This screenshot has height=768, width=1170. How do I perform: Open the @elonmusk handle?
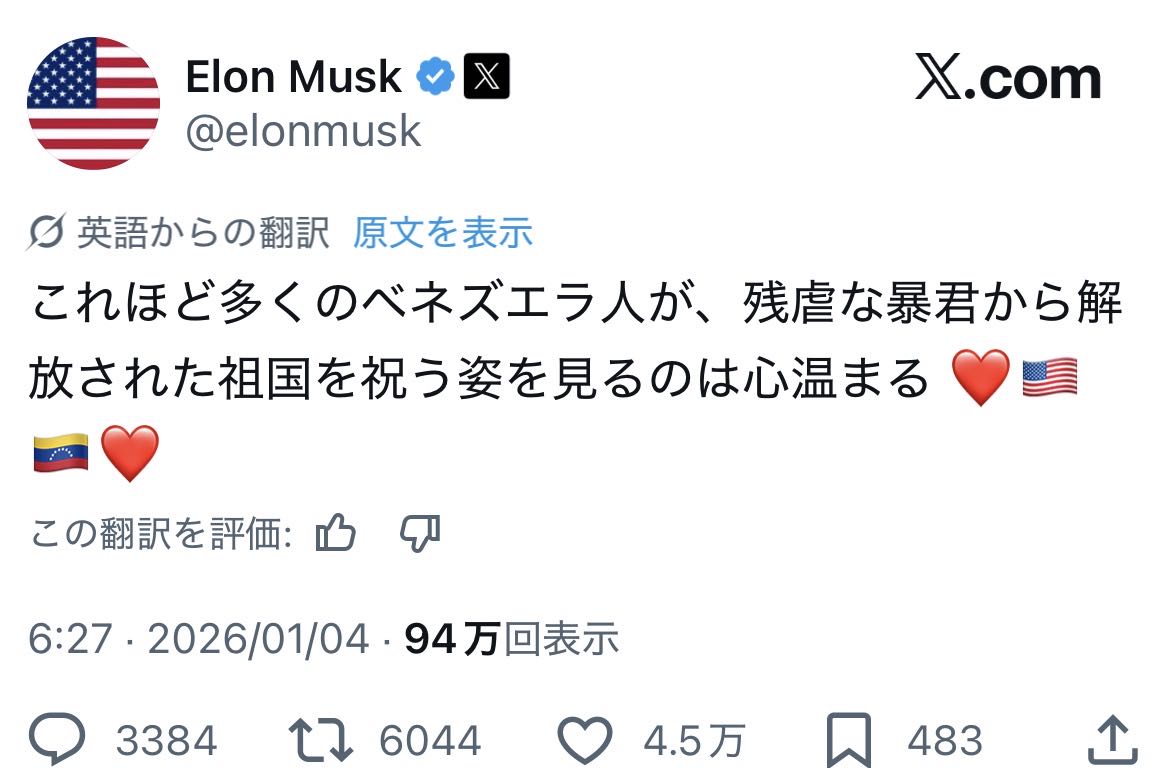coord(303,131)
